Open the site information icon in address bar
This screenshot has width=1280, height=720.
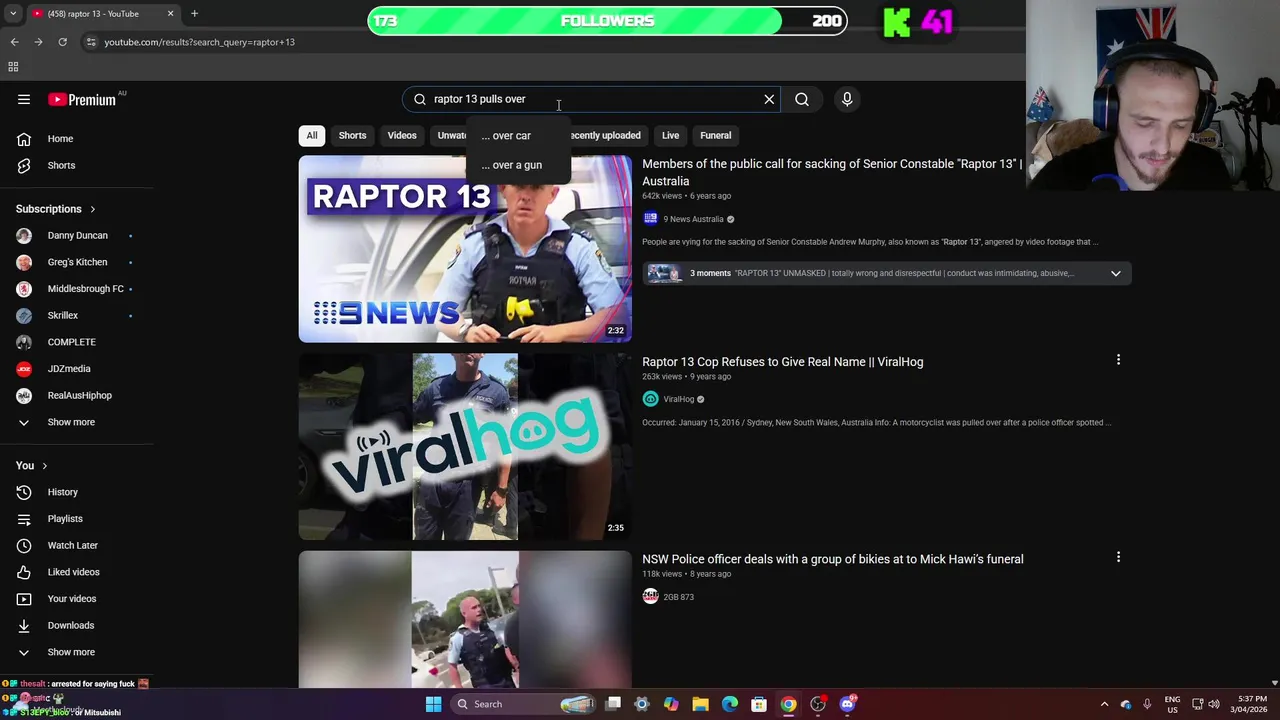pyautogui.click(x=91, y=42)
